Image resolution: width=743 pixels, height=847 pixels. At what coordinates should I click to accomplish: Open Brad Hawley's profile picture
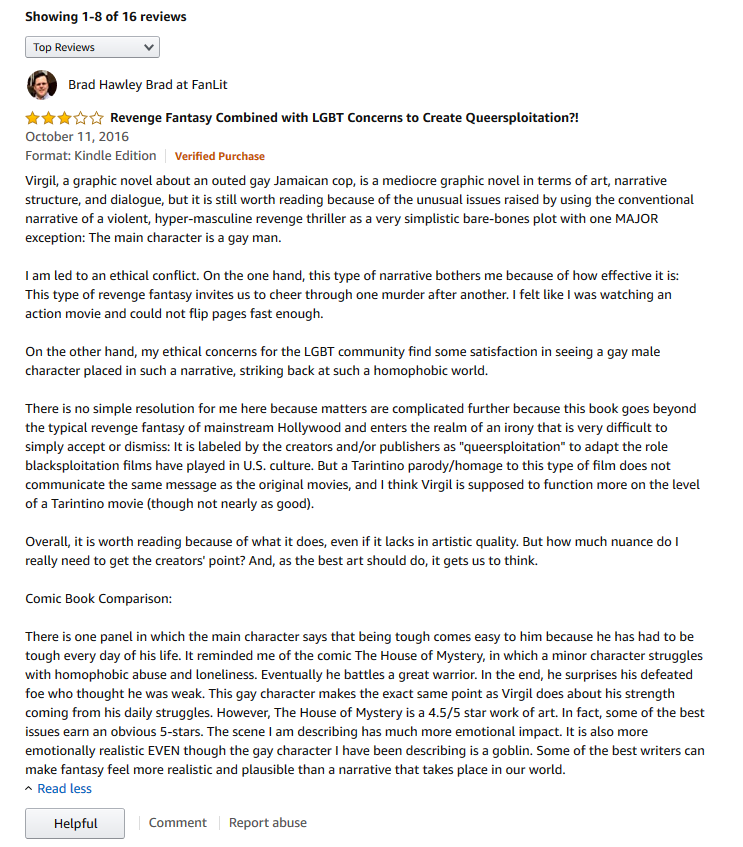42,85
